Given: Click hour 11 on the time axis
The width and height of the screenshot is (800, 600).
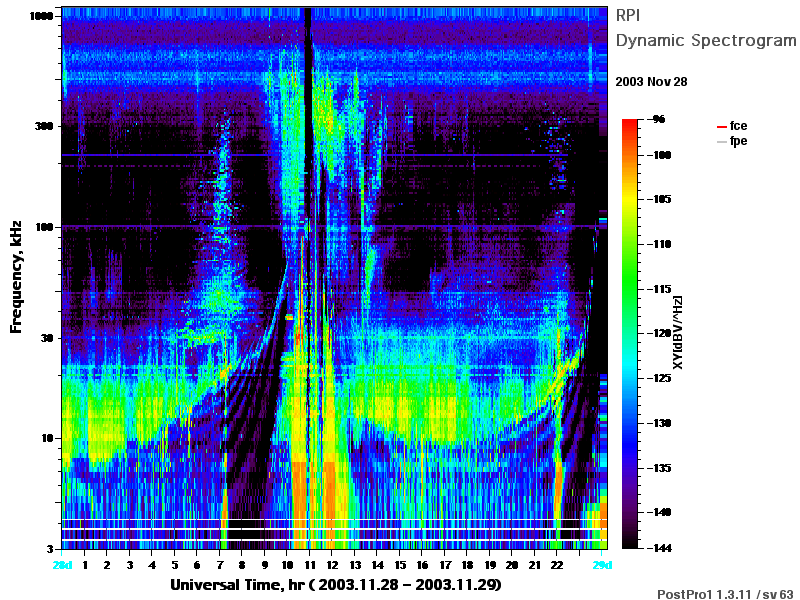Looking at the screenshot, I should coord(310,565).
